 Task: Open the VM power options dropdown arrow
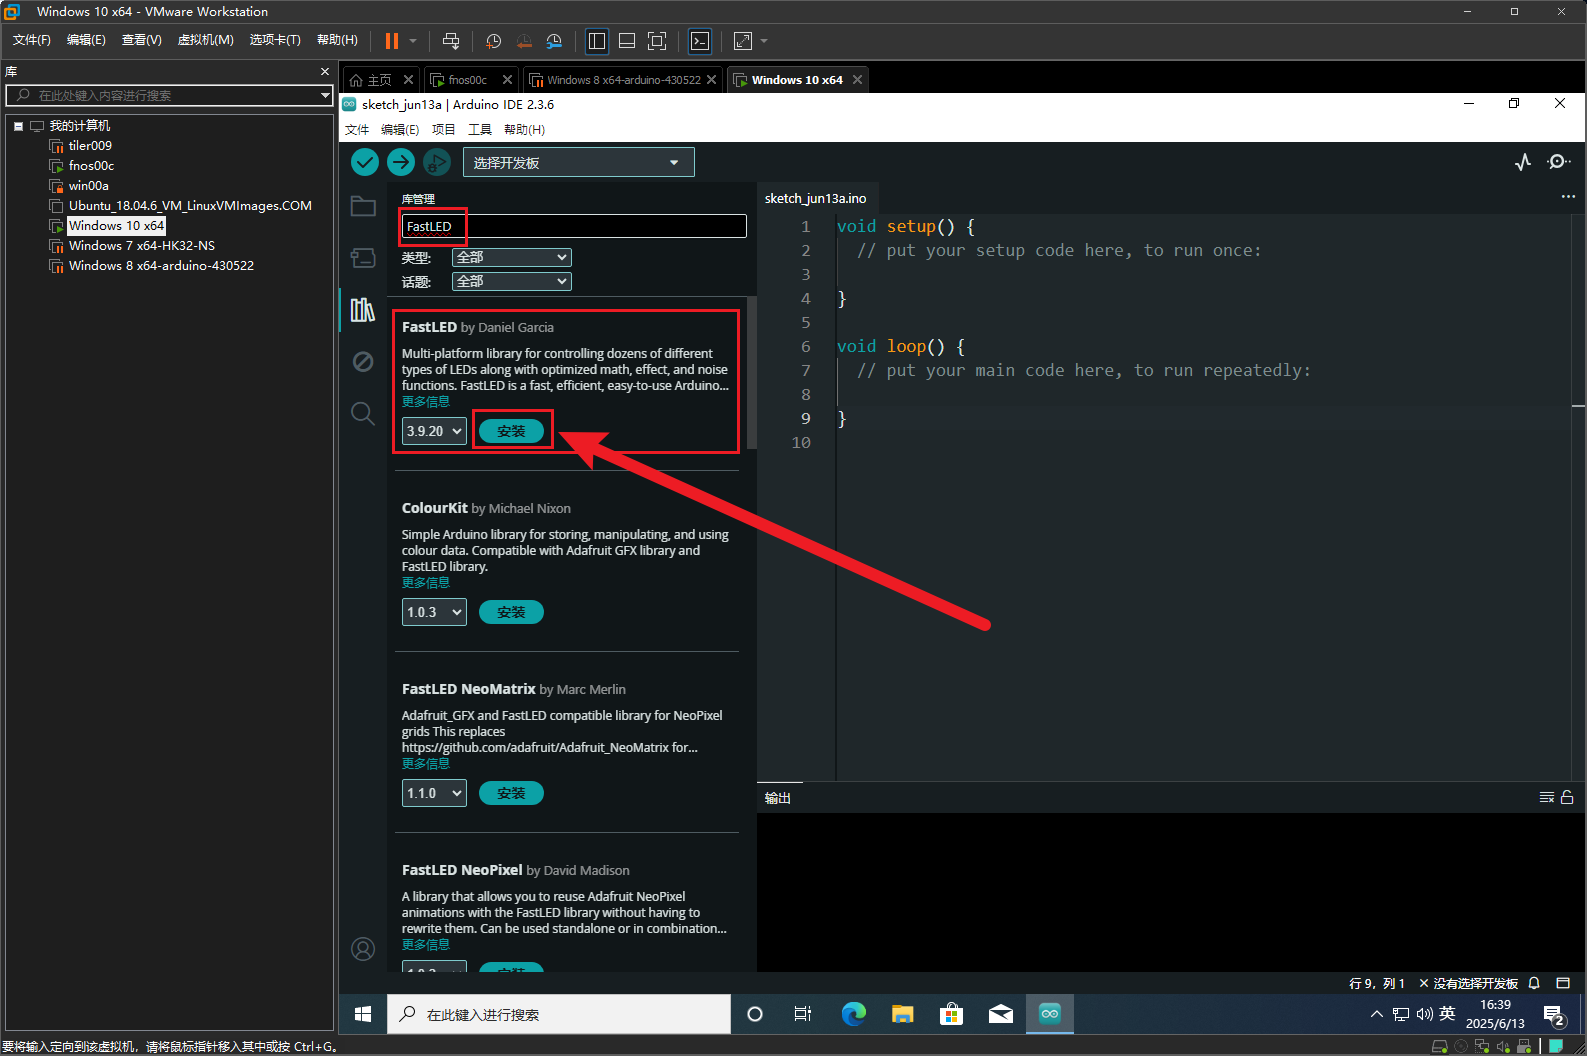pyautogui.click(x=413, y=41)
